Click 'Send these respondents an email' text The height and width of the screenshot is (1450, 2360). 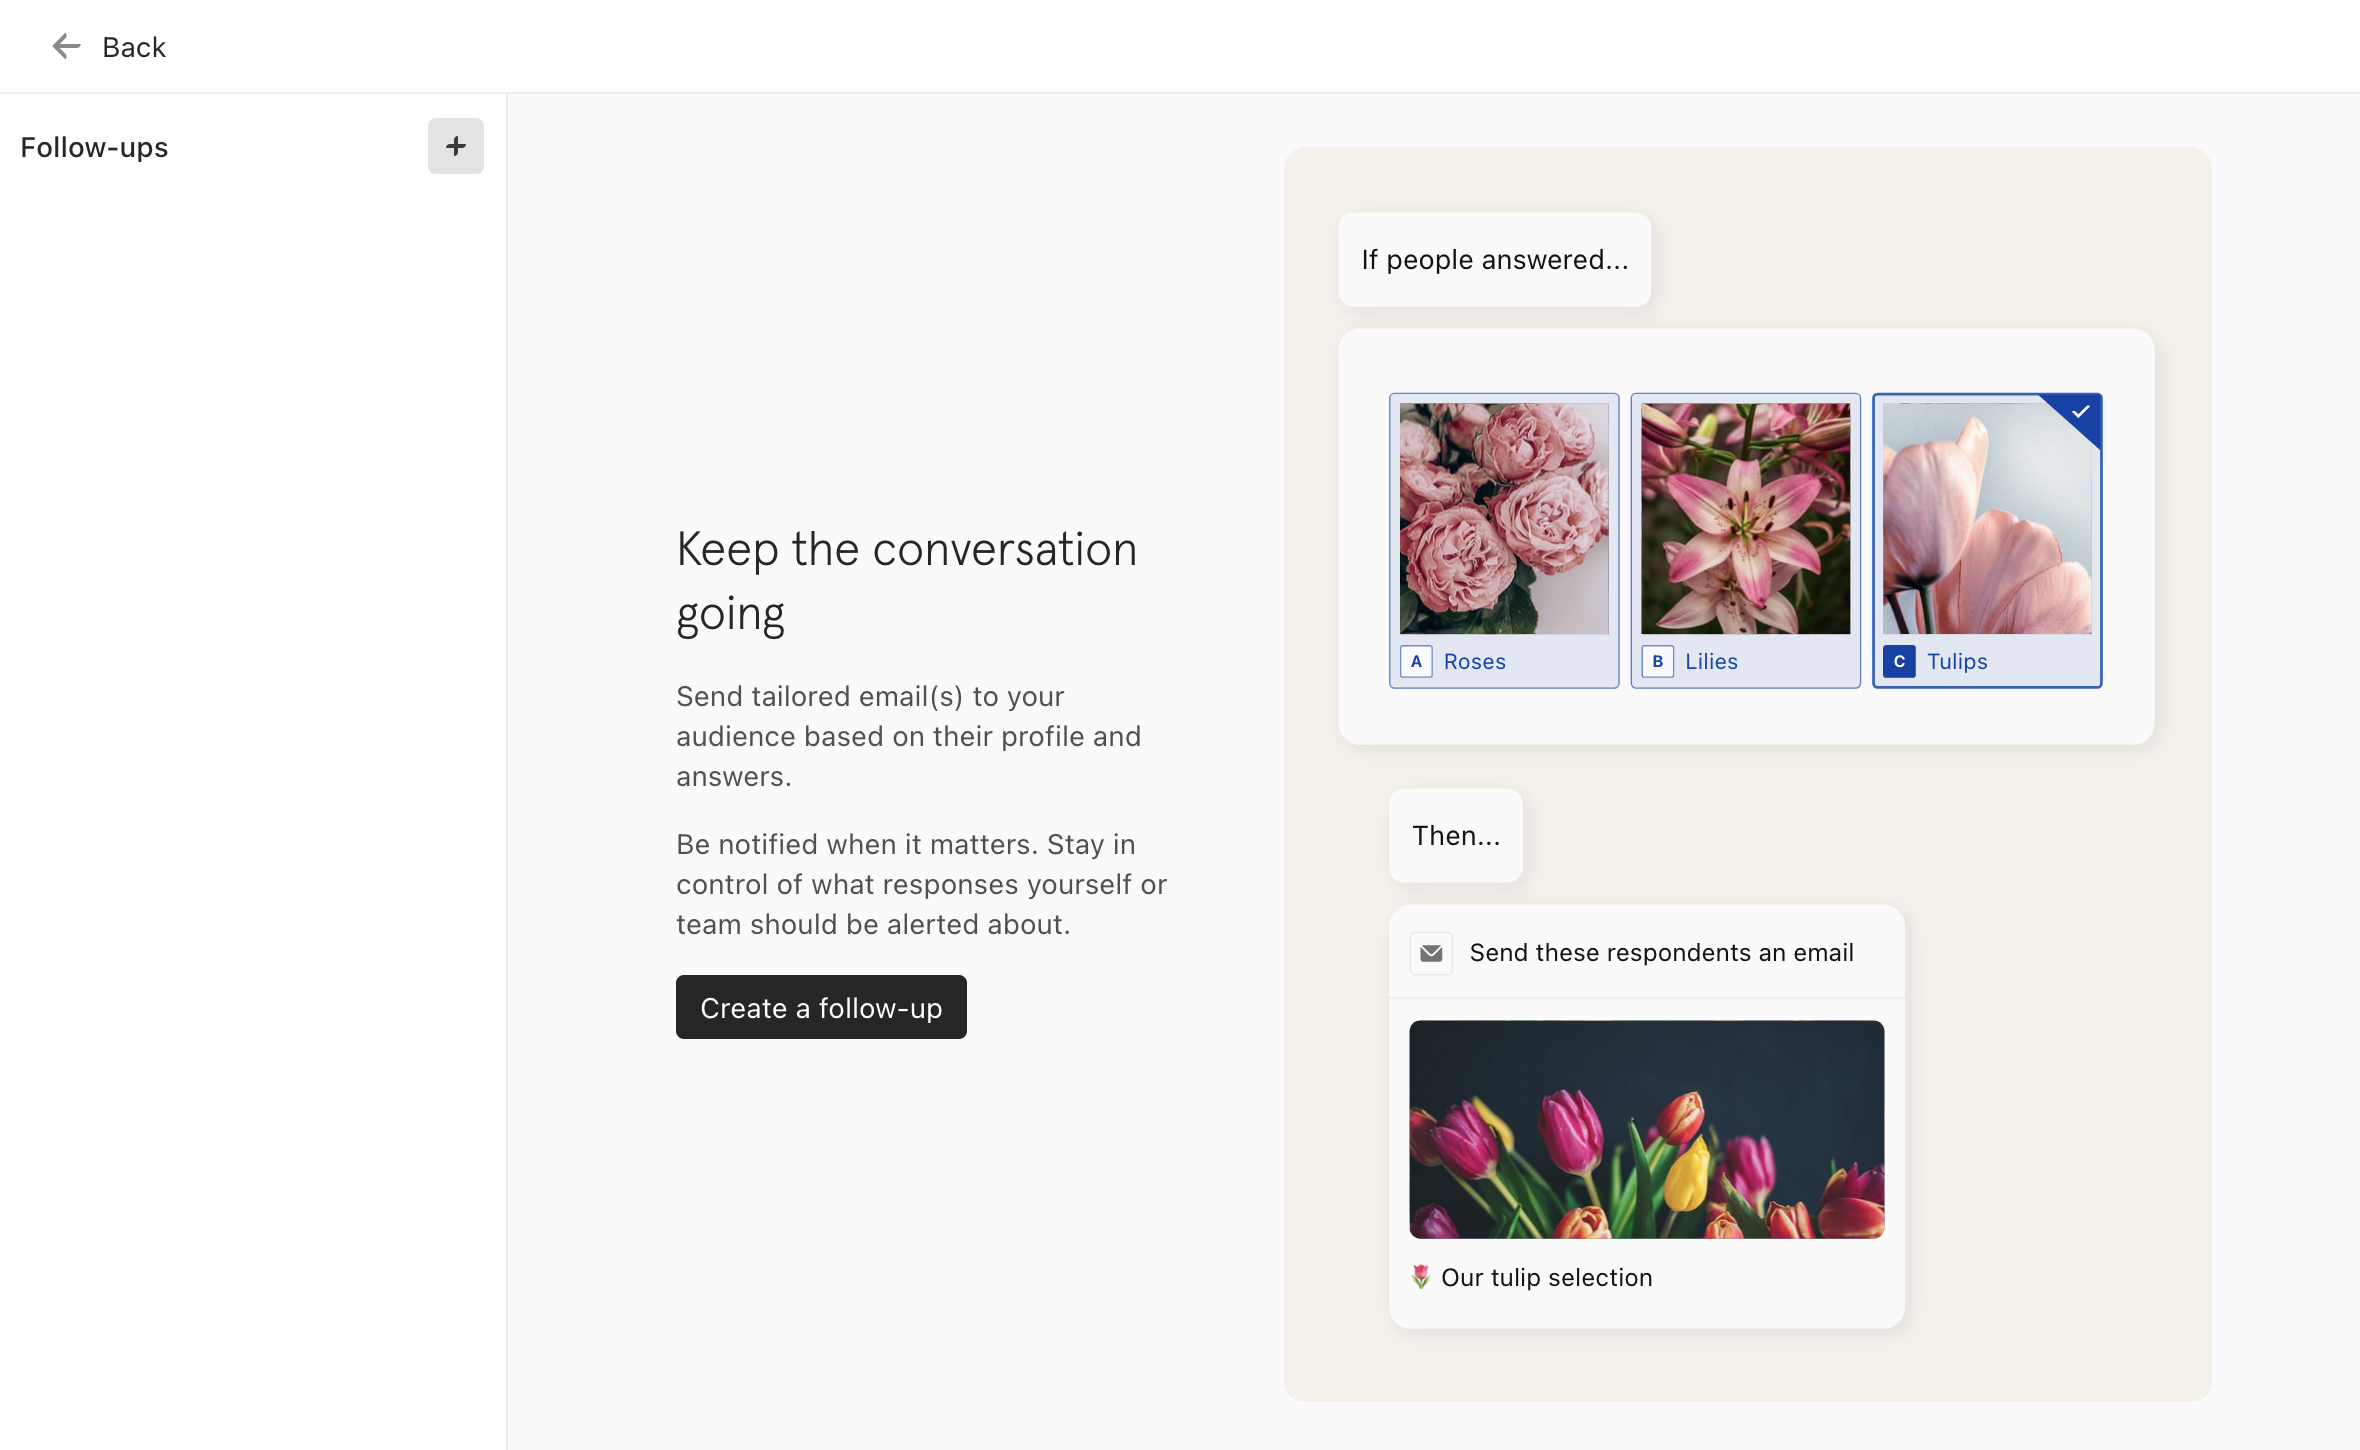[1662, 953]
